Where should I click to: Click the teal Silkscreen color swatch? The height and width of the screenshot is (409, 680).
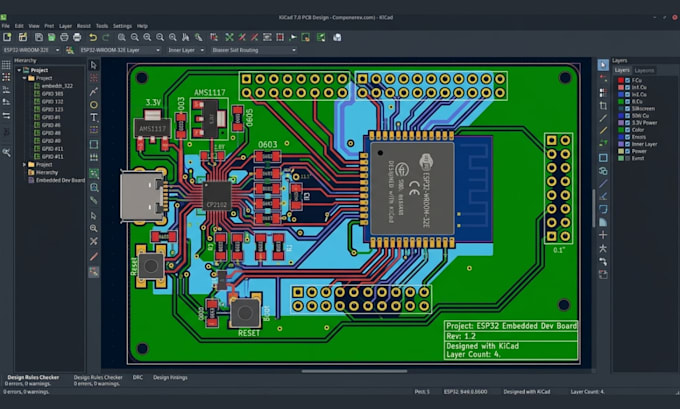[621, 108]
